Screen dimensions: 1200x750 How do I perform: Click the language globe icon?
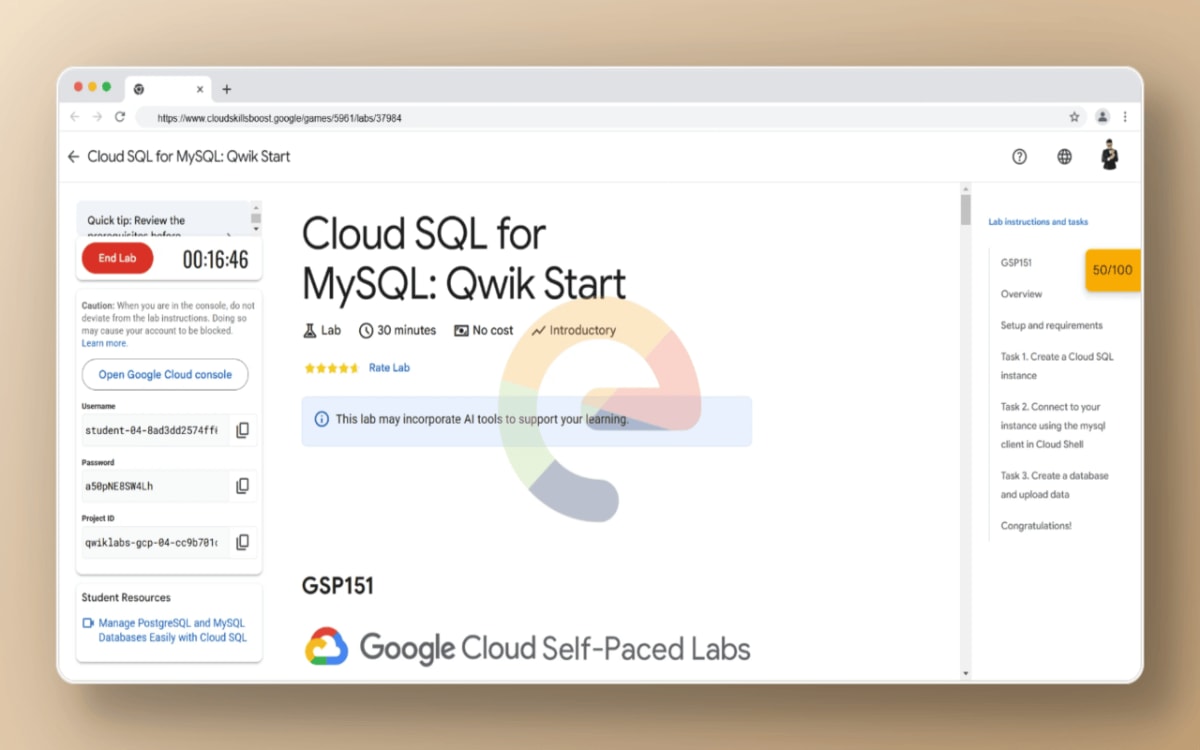tap(1063, 157)
